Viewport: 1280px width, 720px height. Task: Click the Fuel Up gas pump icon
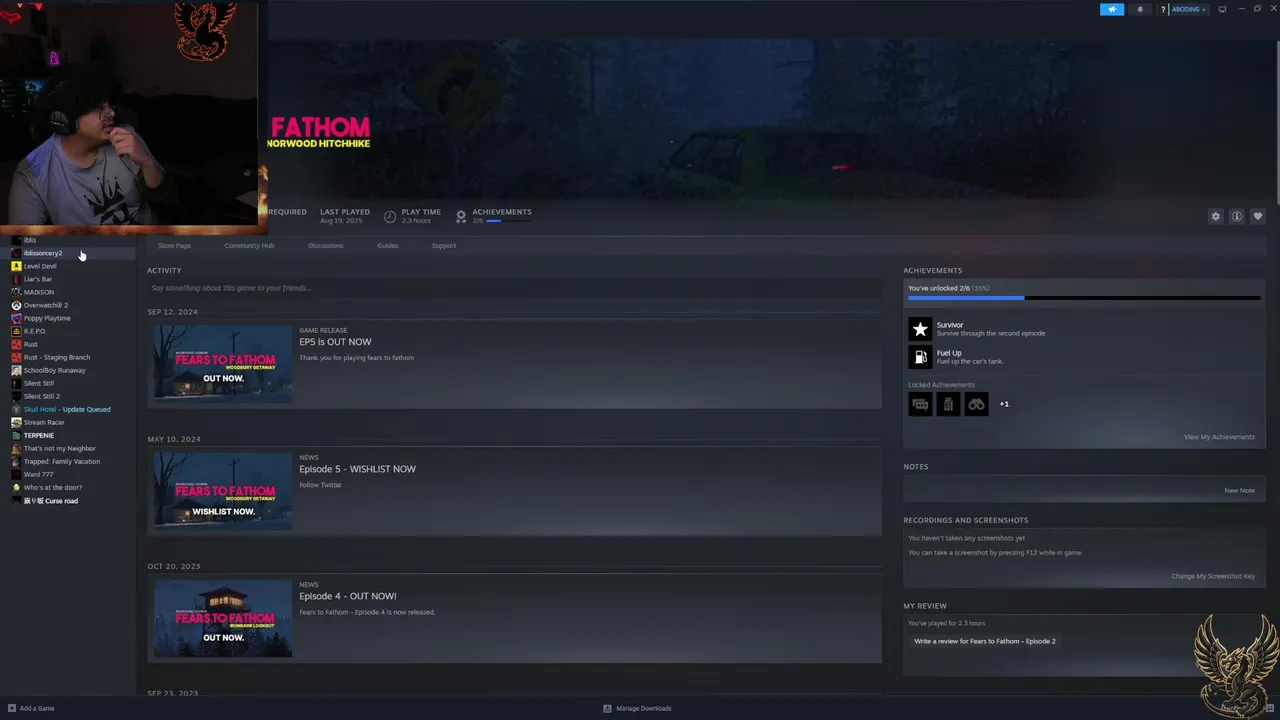920,357
